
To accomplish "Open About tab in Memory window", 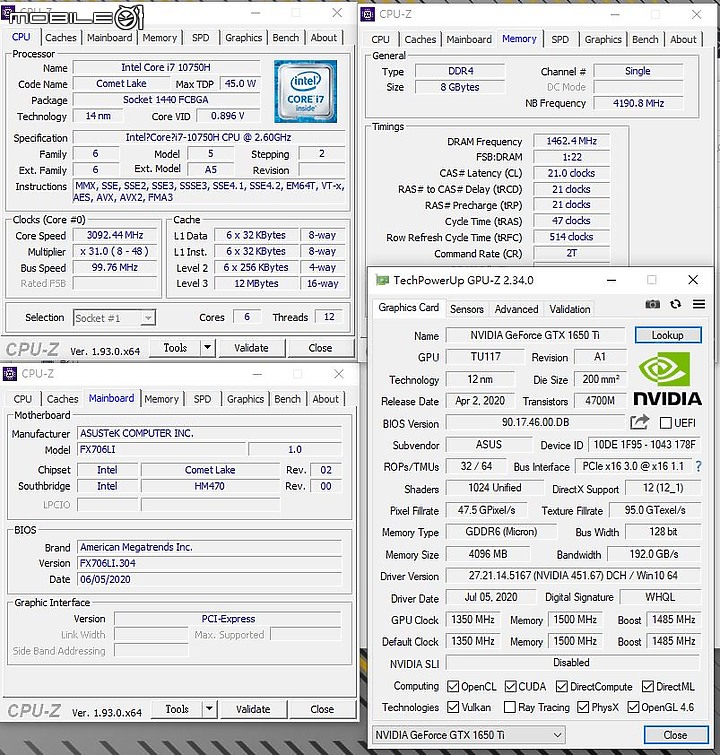I will click(683, 39).
